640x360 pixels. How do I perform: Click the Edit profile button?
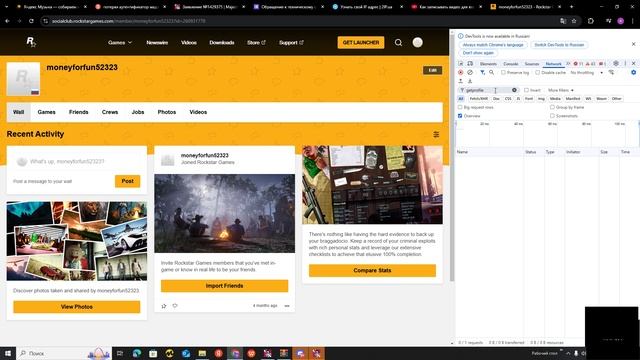point(433,70)
